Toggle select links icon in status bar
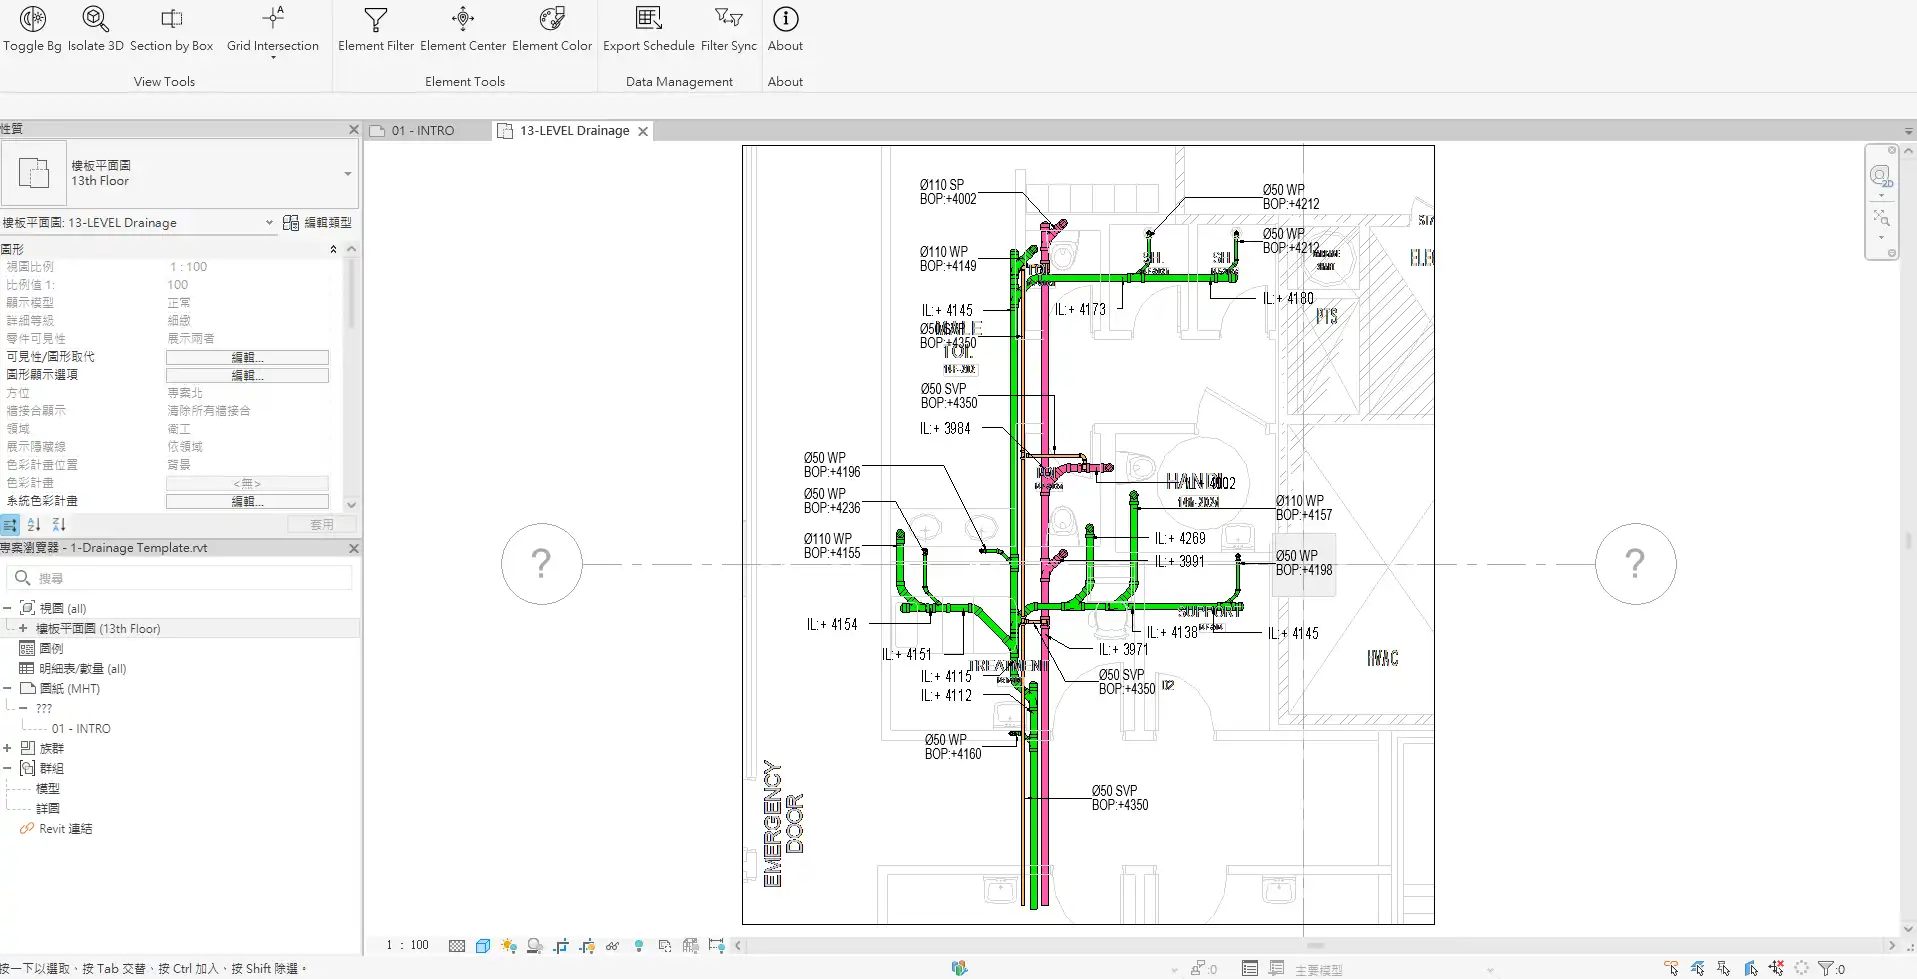This screenshot has width=1917, height=979. pos(1672,968)
